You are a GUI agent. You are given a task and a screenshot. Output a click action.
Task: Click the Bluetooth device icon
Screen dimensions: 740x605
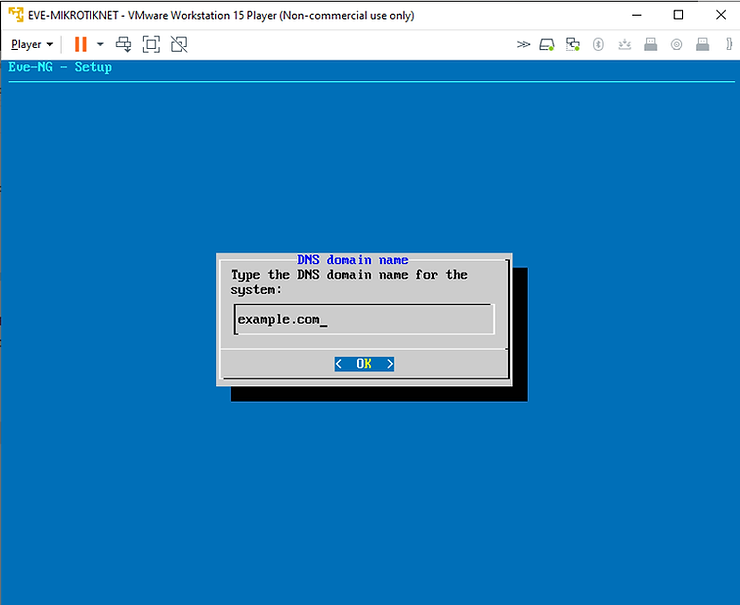click(x=598, y=44)
